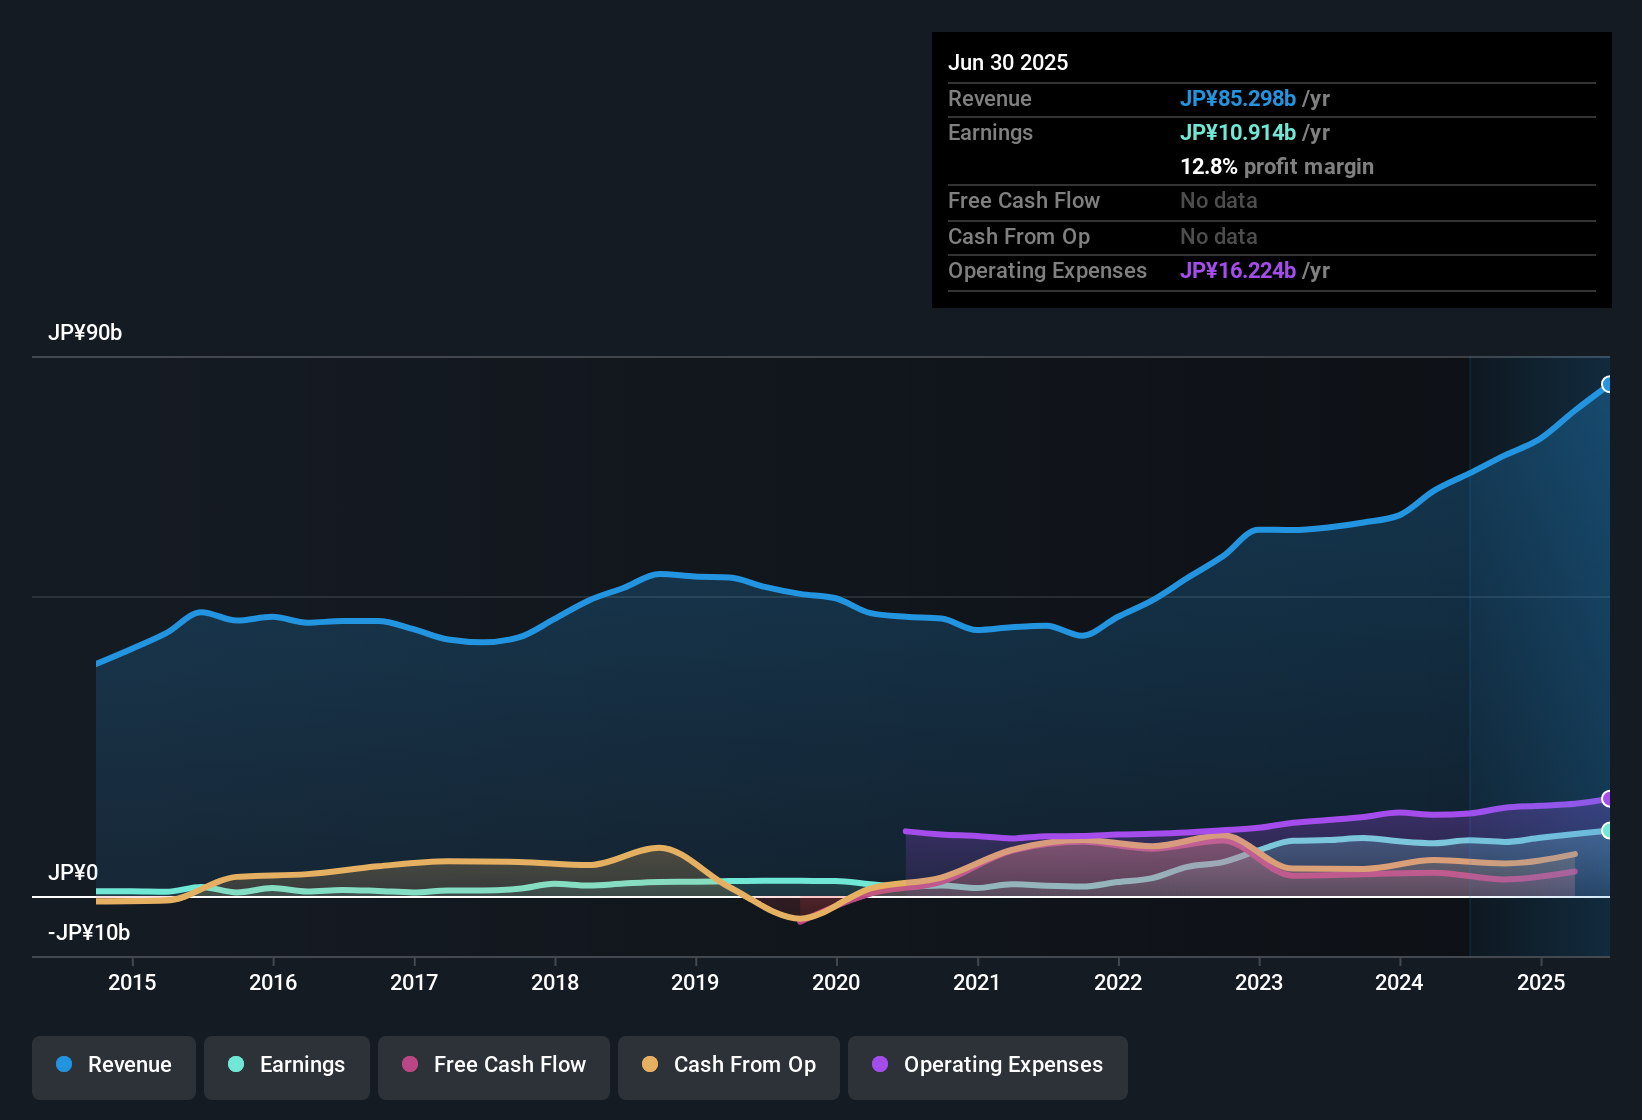Click the purple Operating Expenses legend dot
The image size is (1642, 1120).
[x=880, y=1065]
